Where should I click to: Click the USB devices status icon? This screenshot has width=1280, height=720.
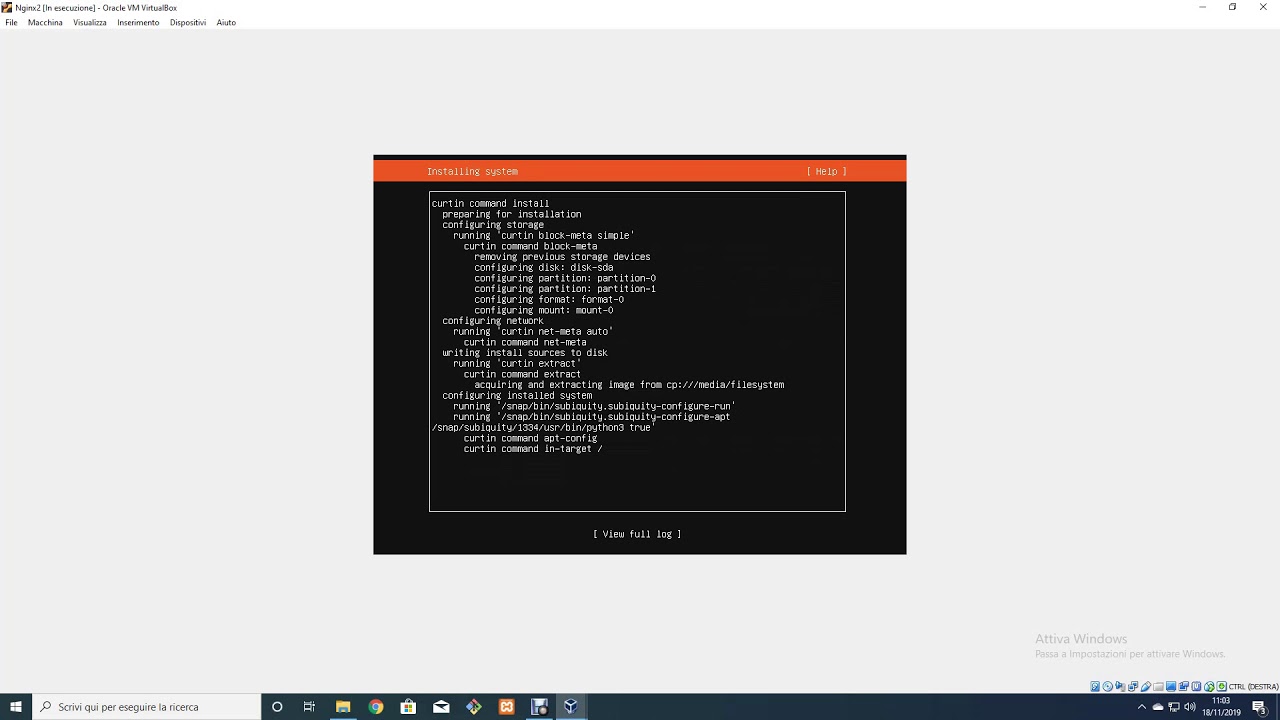pos(1146,687)
